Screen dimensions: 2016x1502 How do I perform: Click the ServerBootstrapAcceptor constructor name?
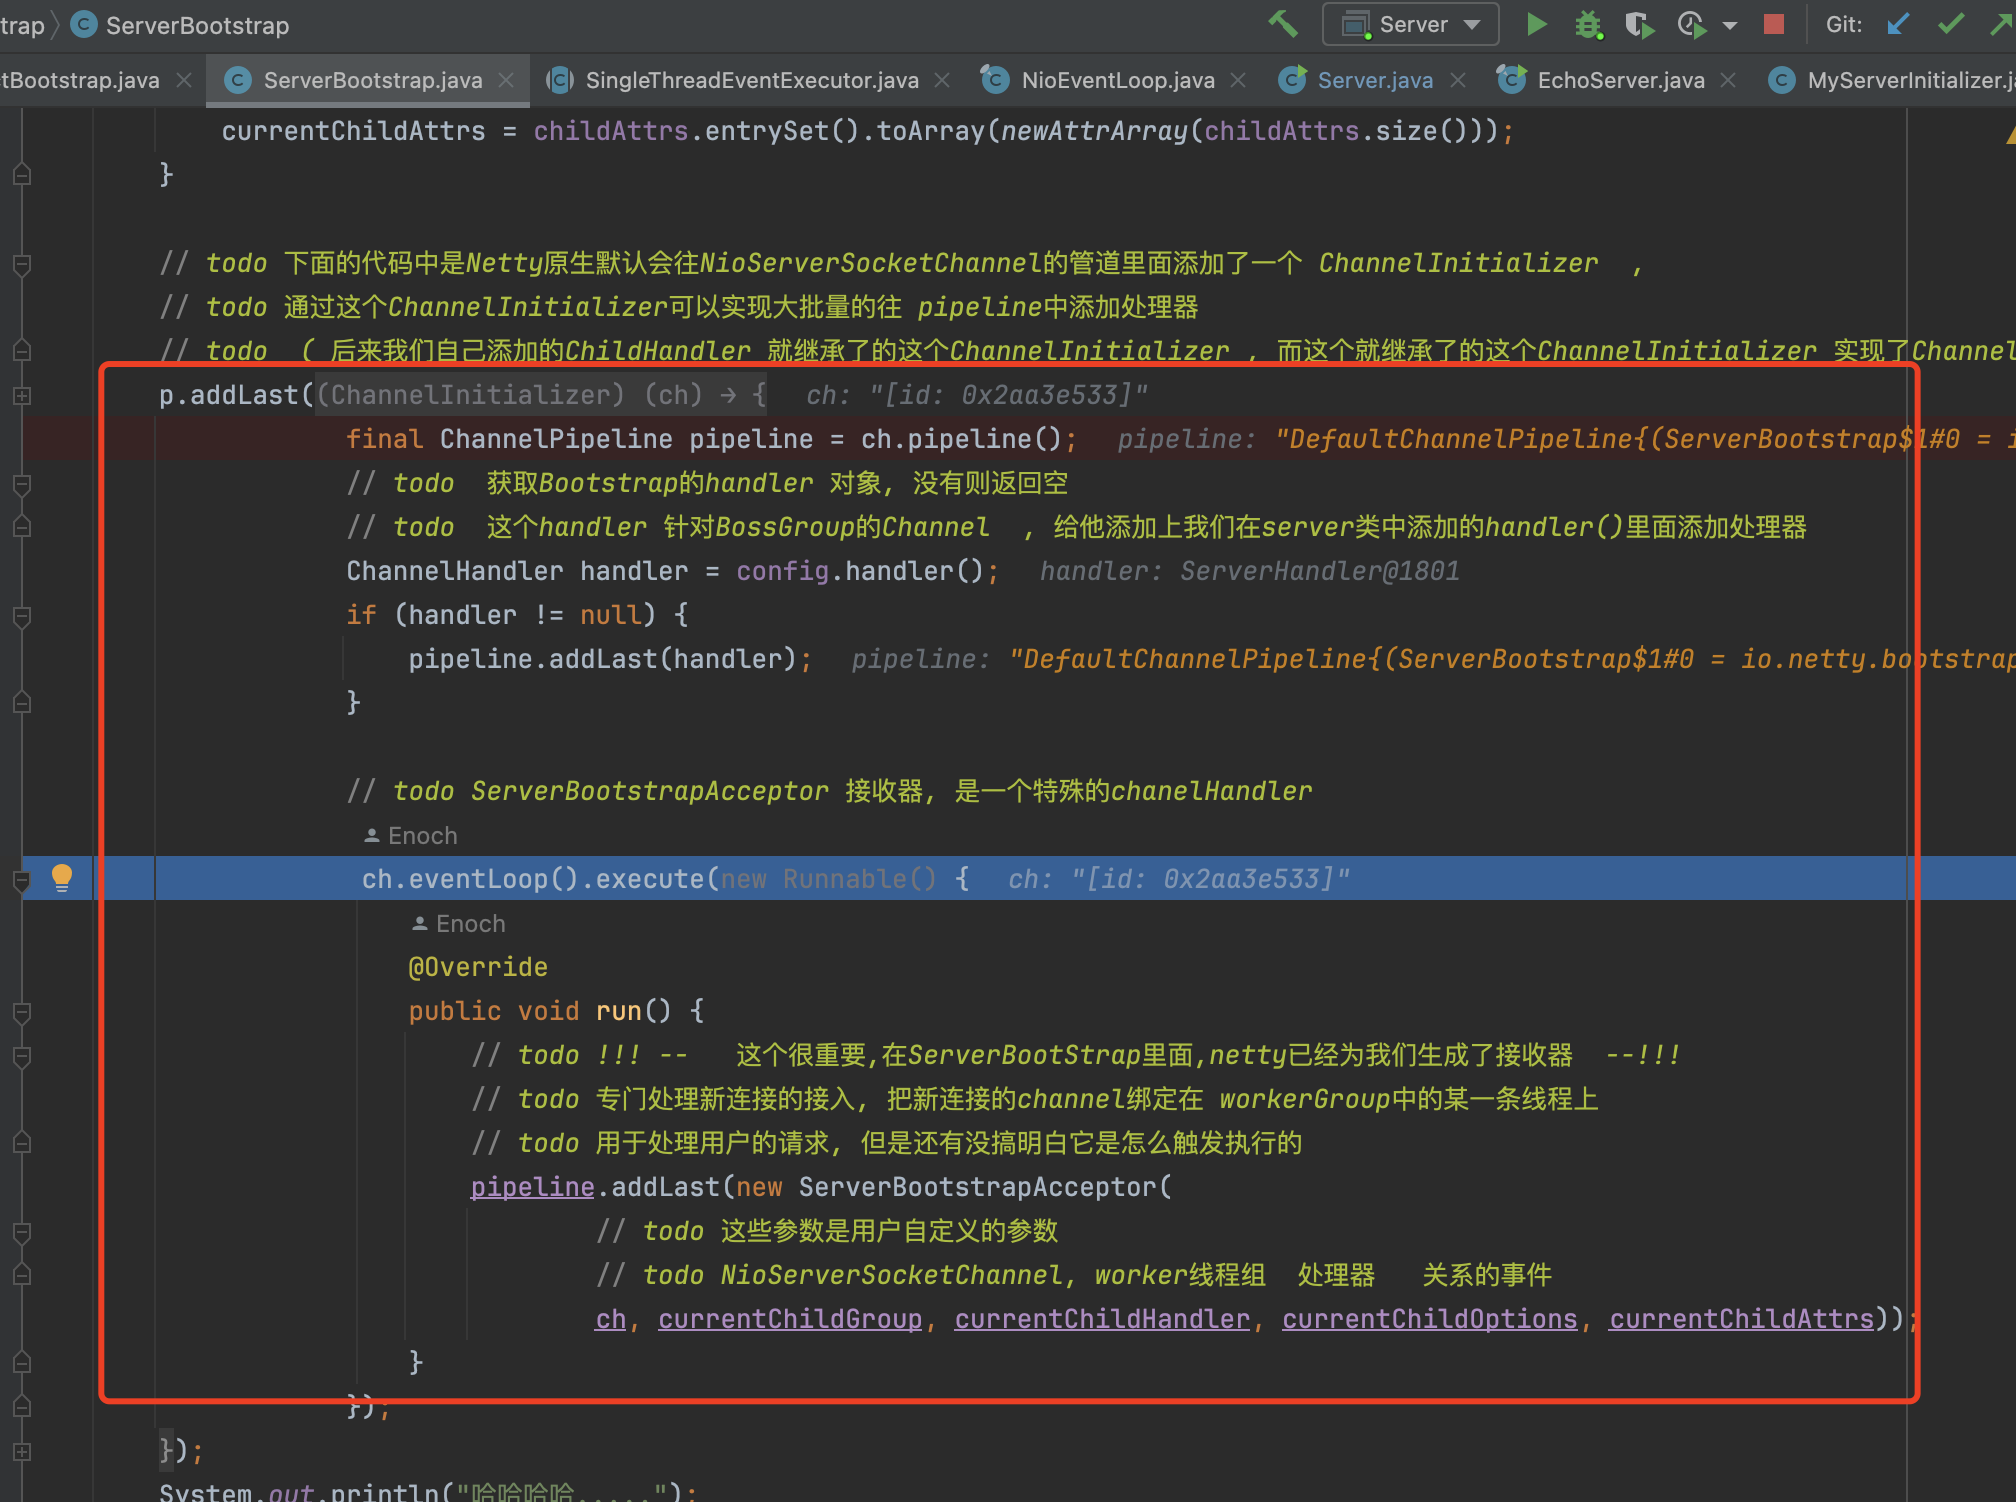click(x=977, y=1187)
